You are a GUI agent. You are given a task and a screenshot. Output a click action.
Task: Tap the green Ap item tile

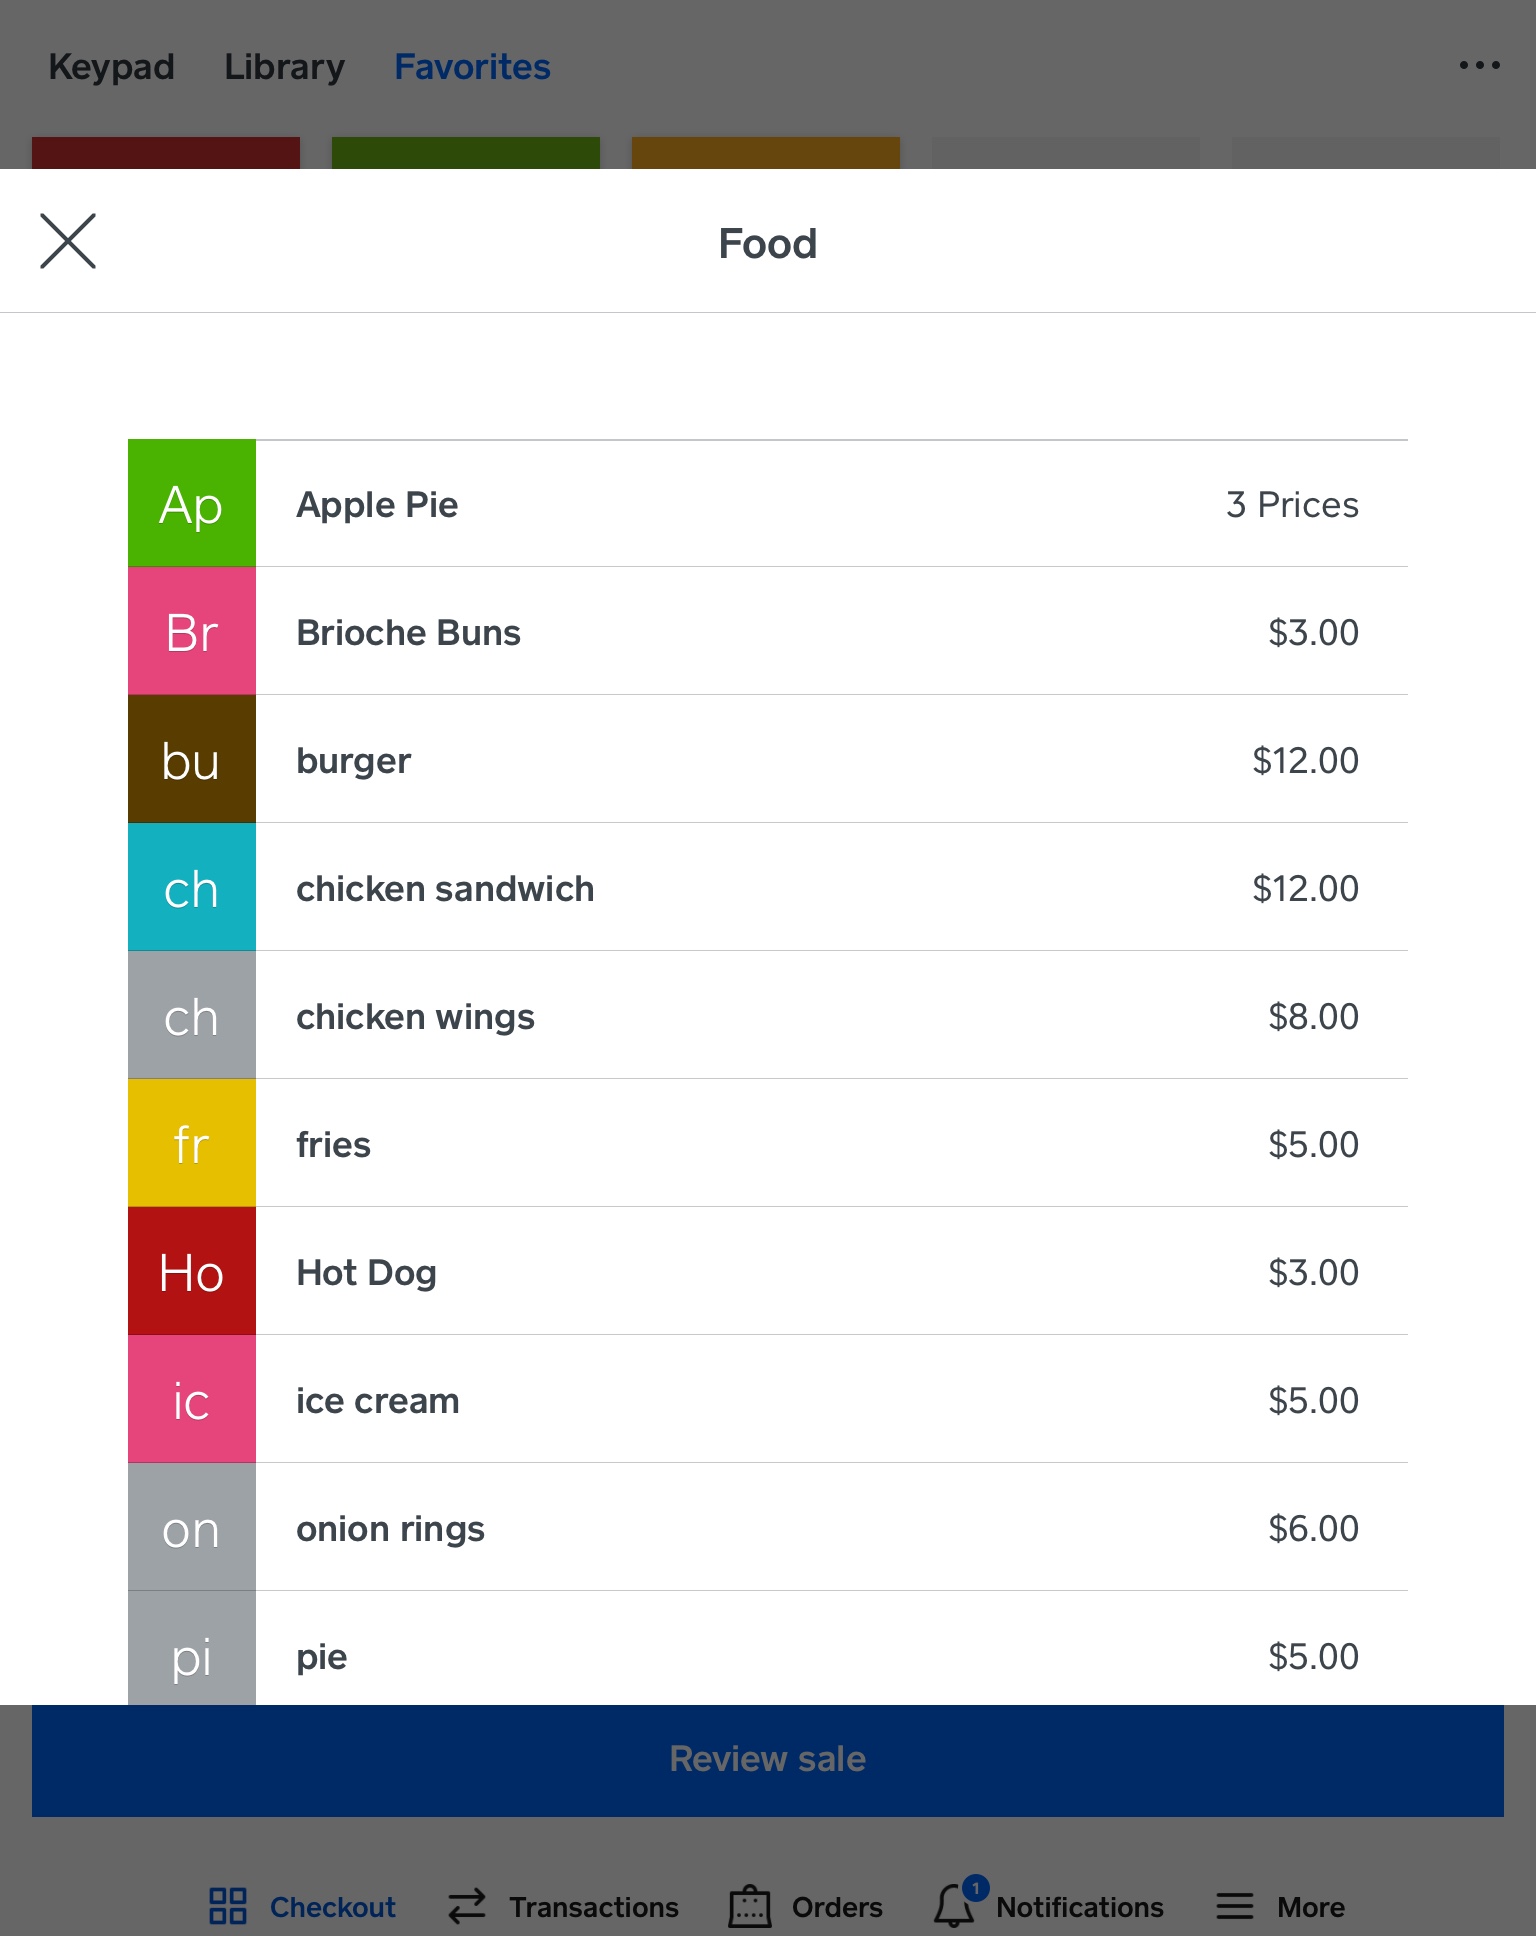coord(191,504)
